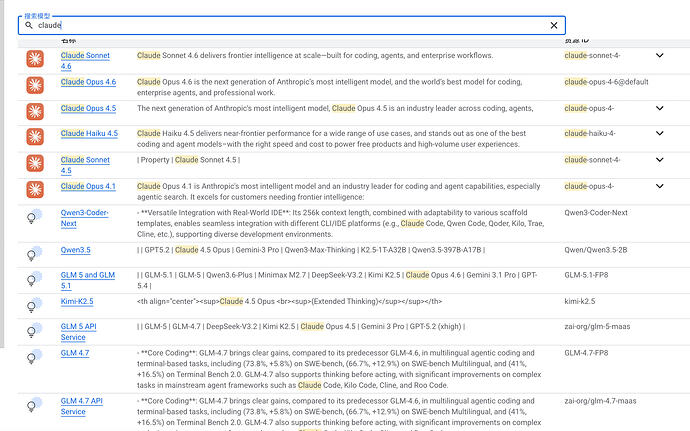The height and width of the screenshot is (431, 690).
Task: Expand the Claude Opus 4.1 row chevron
Action: (x=659, y=186)
